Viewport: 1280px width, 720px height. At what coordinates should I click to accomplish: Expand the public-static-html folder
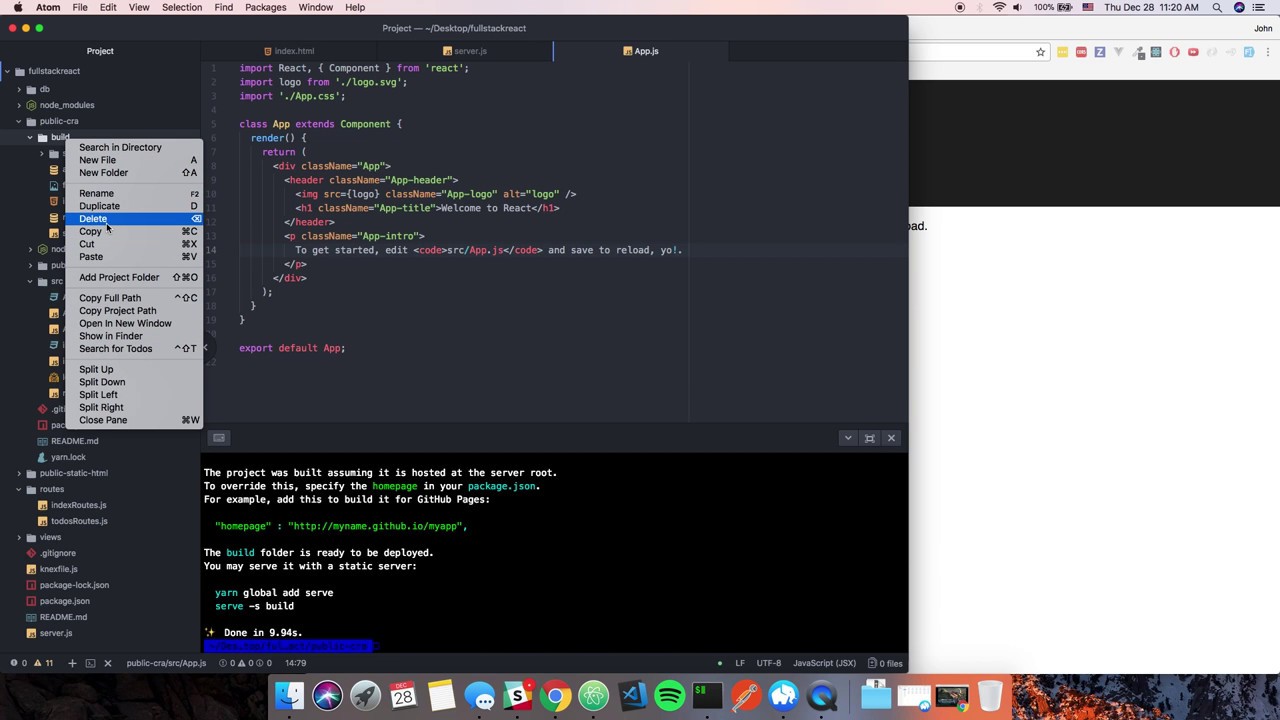19,473
